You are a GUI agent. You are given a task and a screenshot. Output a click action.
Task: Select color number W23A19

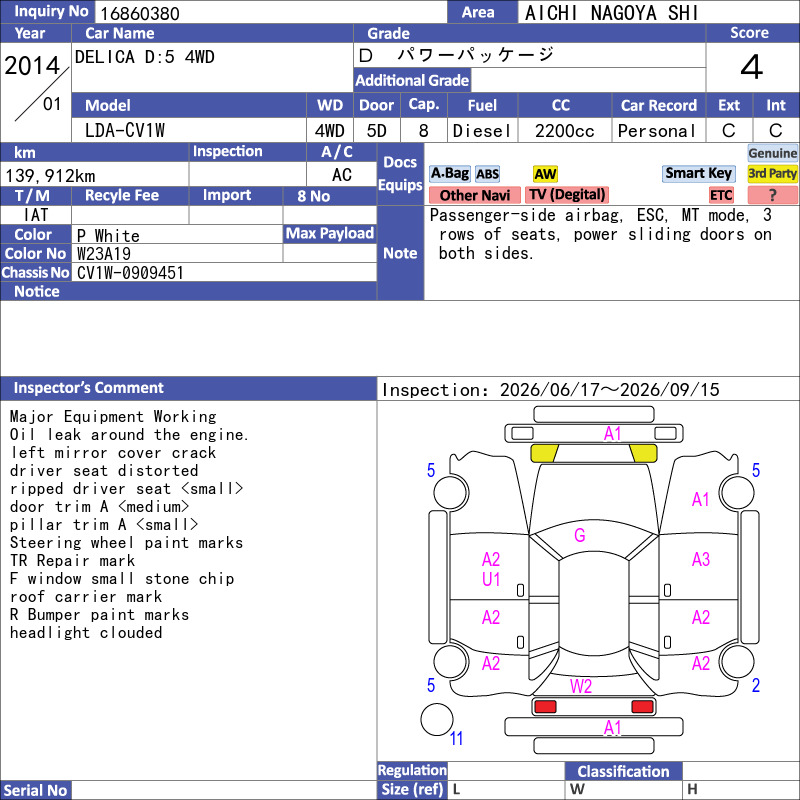click(x=104, y=254)
